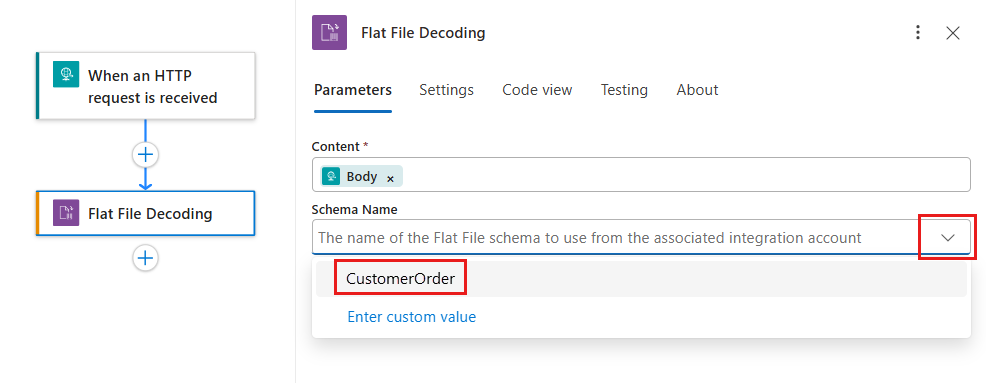Open the vertical ellipsis more options menu
This screenshot has width=986, height=383.
point(918,33)
